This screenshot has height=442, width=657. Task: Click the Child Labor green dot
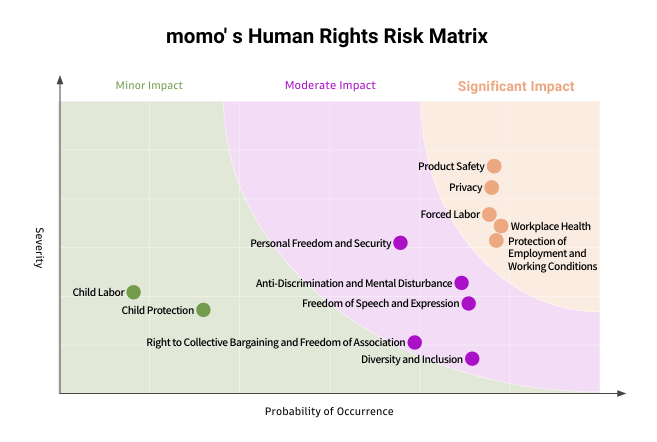coord(134,292)
